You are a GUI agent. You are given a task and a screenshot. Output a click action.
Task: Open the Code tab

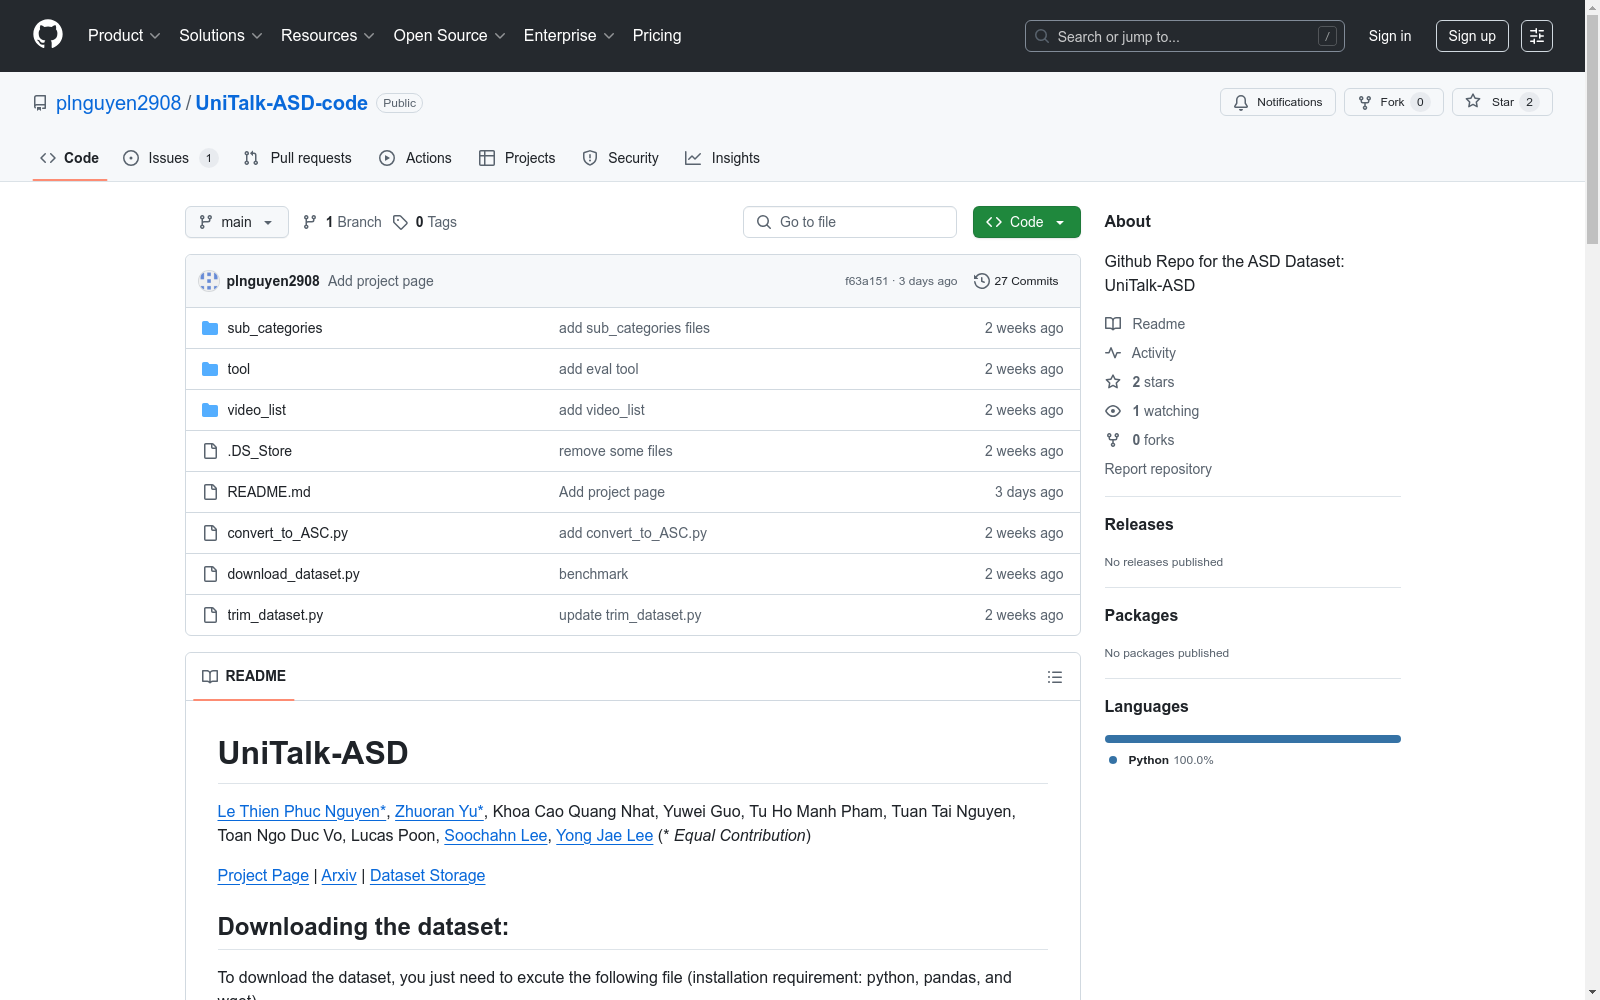click(70, 158)
